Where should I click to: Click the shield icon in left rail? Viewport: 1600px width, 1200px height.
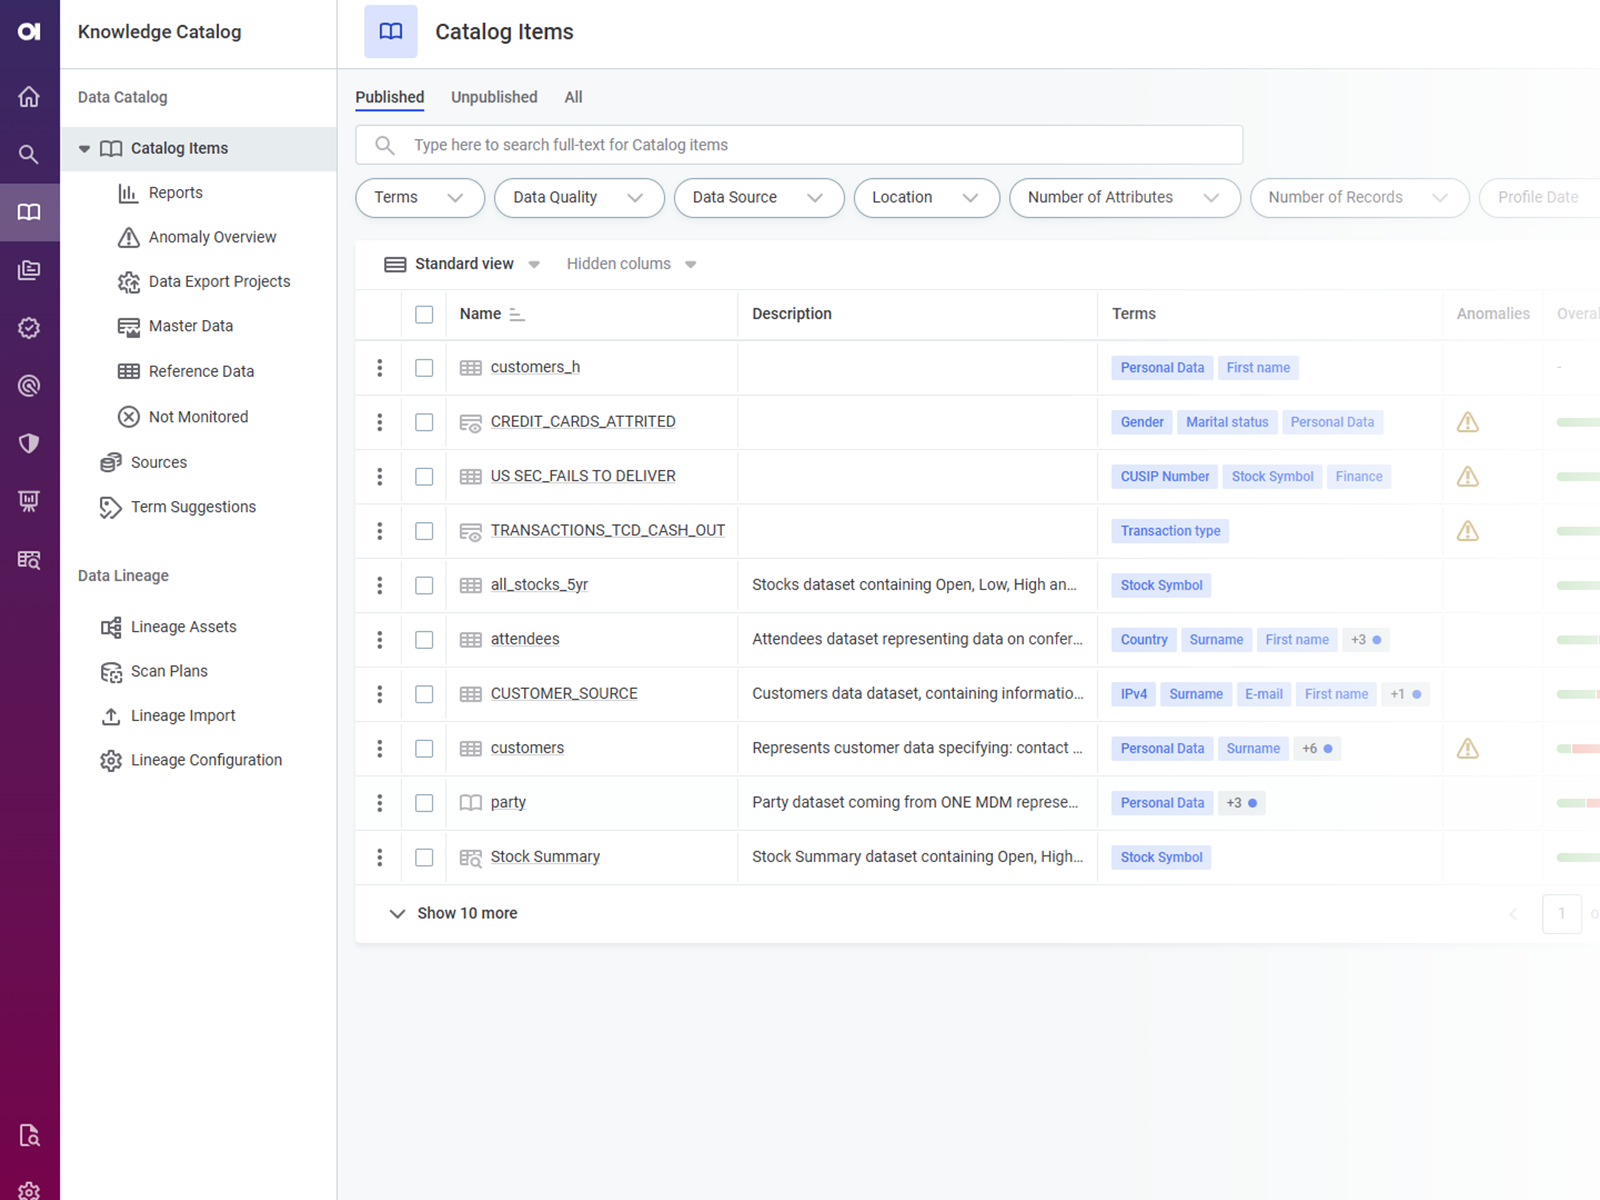click(x=29, y=443)
